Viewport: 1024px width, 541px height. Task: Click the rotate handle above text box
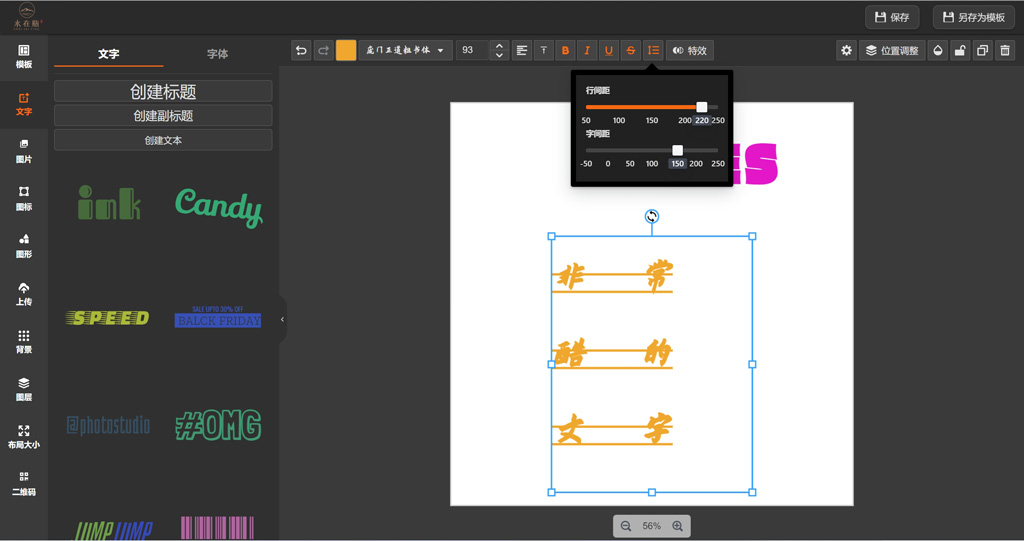(x=652, y=216)
